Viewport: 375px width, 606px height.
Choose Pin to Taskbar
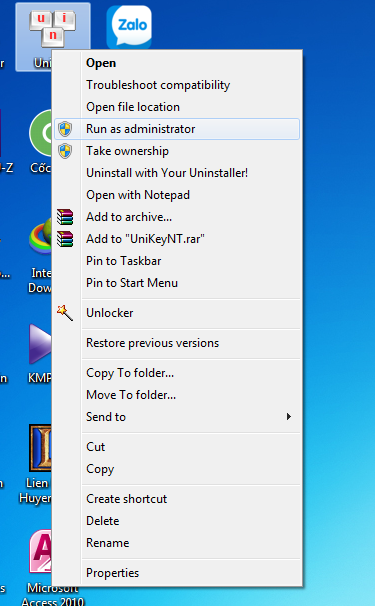click(177, 261)
